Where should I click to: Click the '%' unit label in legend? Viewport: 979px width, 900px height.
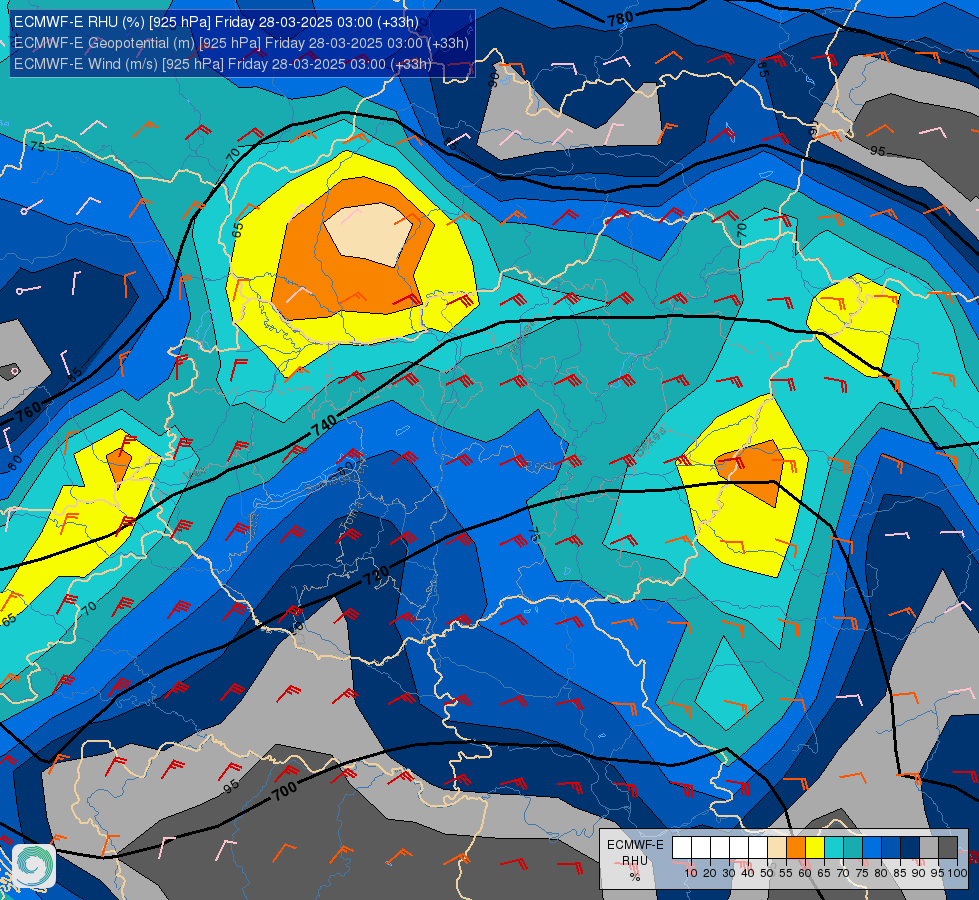point(635,877)
